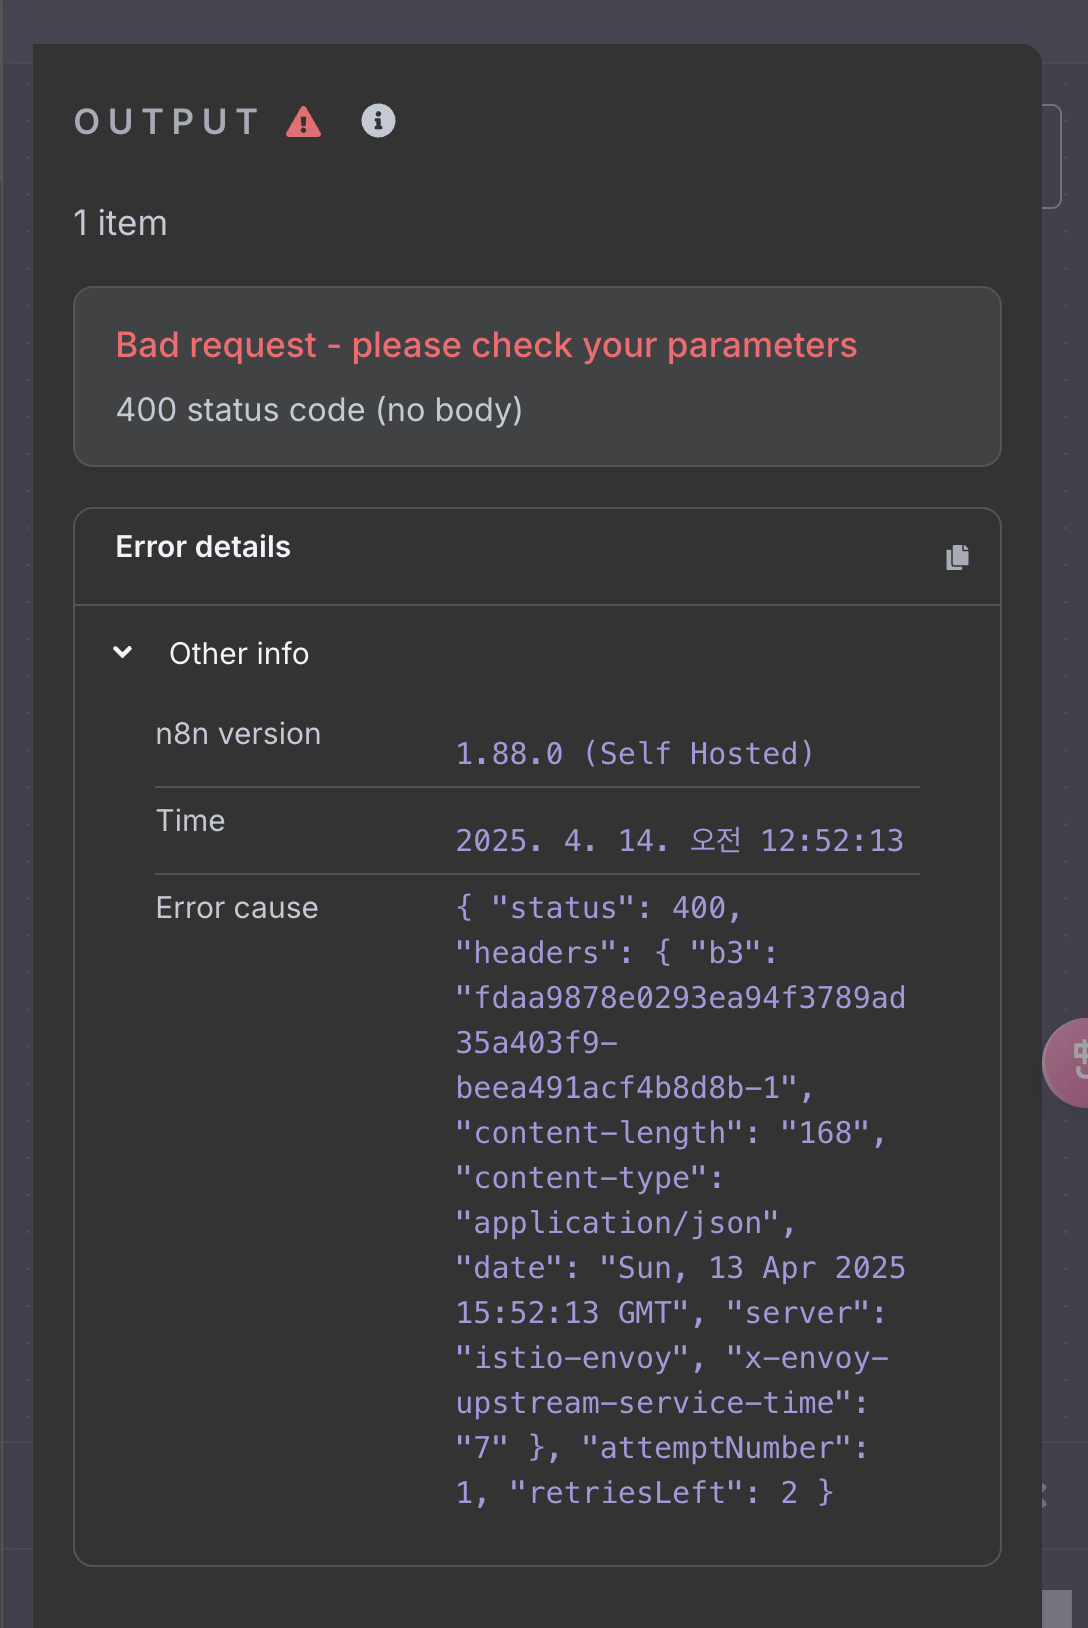Screen dimensions: 1088x1628
Task: Copy error details with the clipboard icon
Action: coord(957,557)
